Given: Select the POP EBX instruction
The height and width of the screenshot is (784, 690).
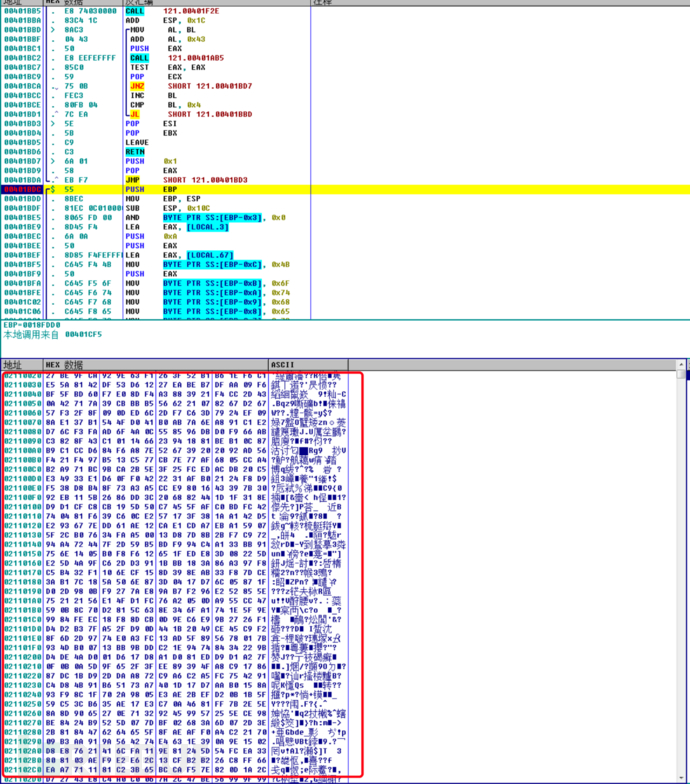Looking at the screenshot, I should tap(151, 133).
